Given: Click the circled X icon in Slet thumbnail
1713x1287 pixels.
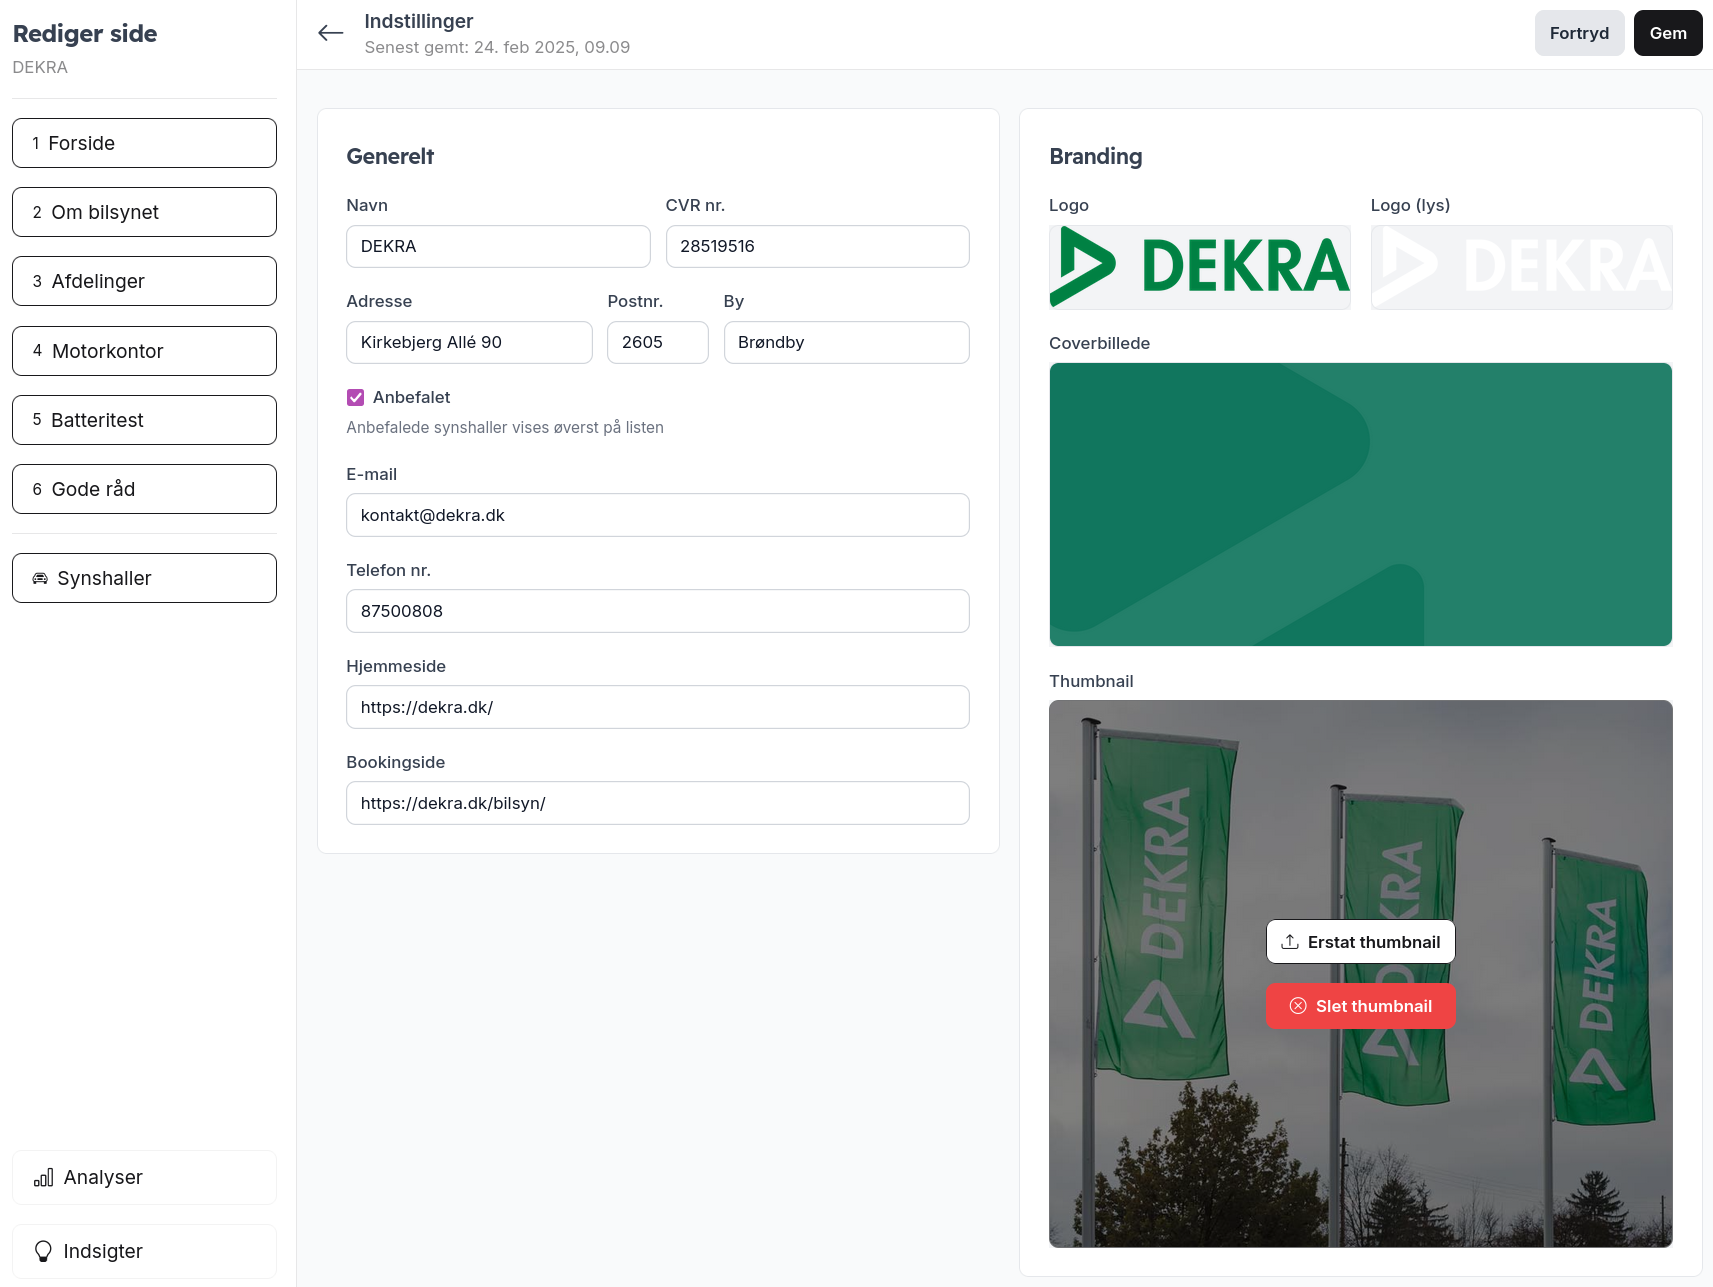Looking at the screenshot, I should (x=1298, y=1006).
